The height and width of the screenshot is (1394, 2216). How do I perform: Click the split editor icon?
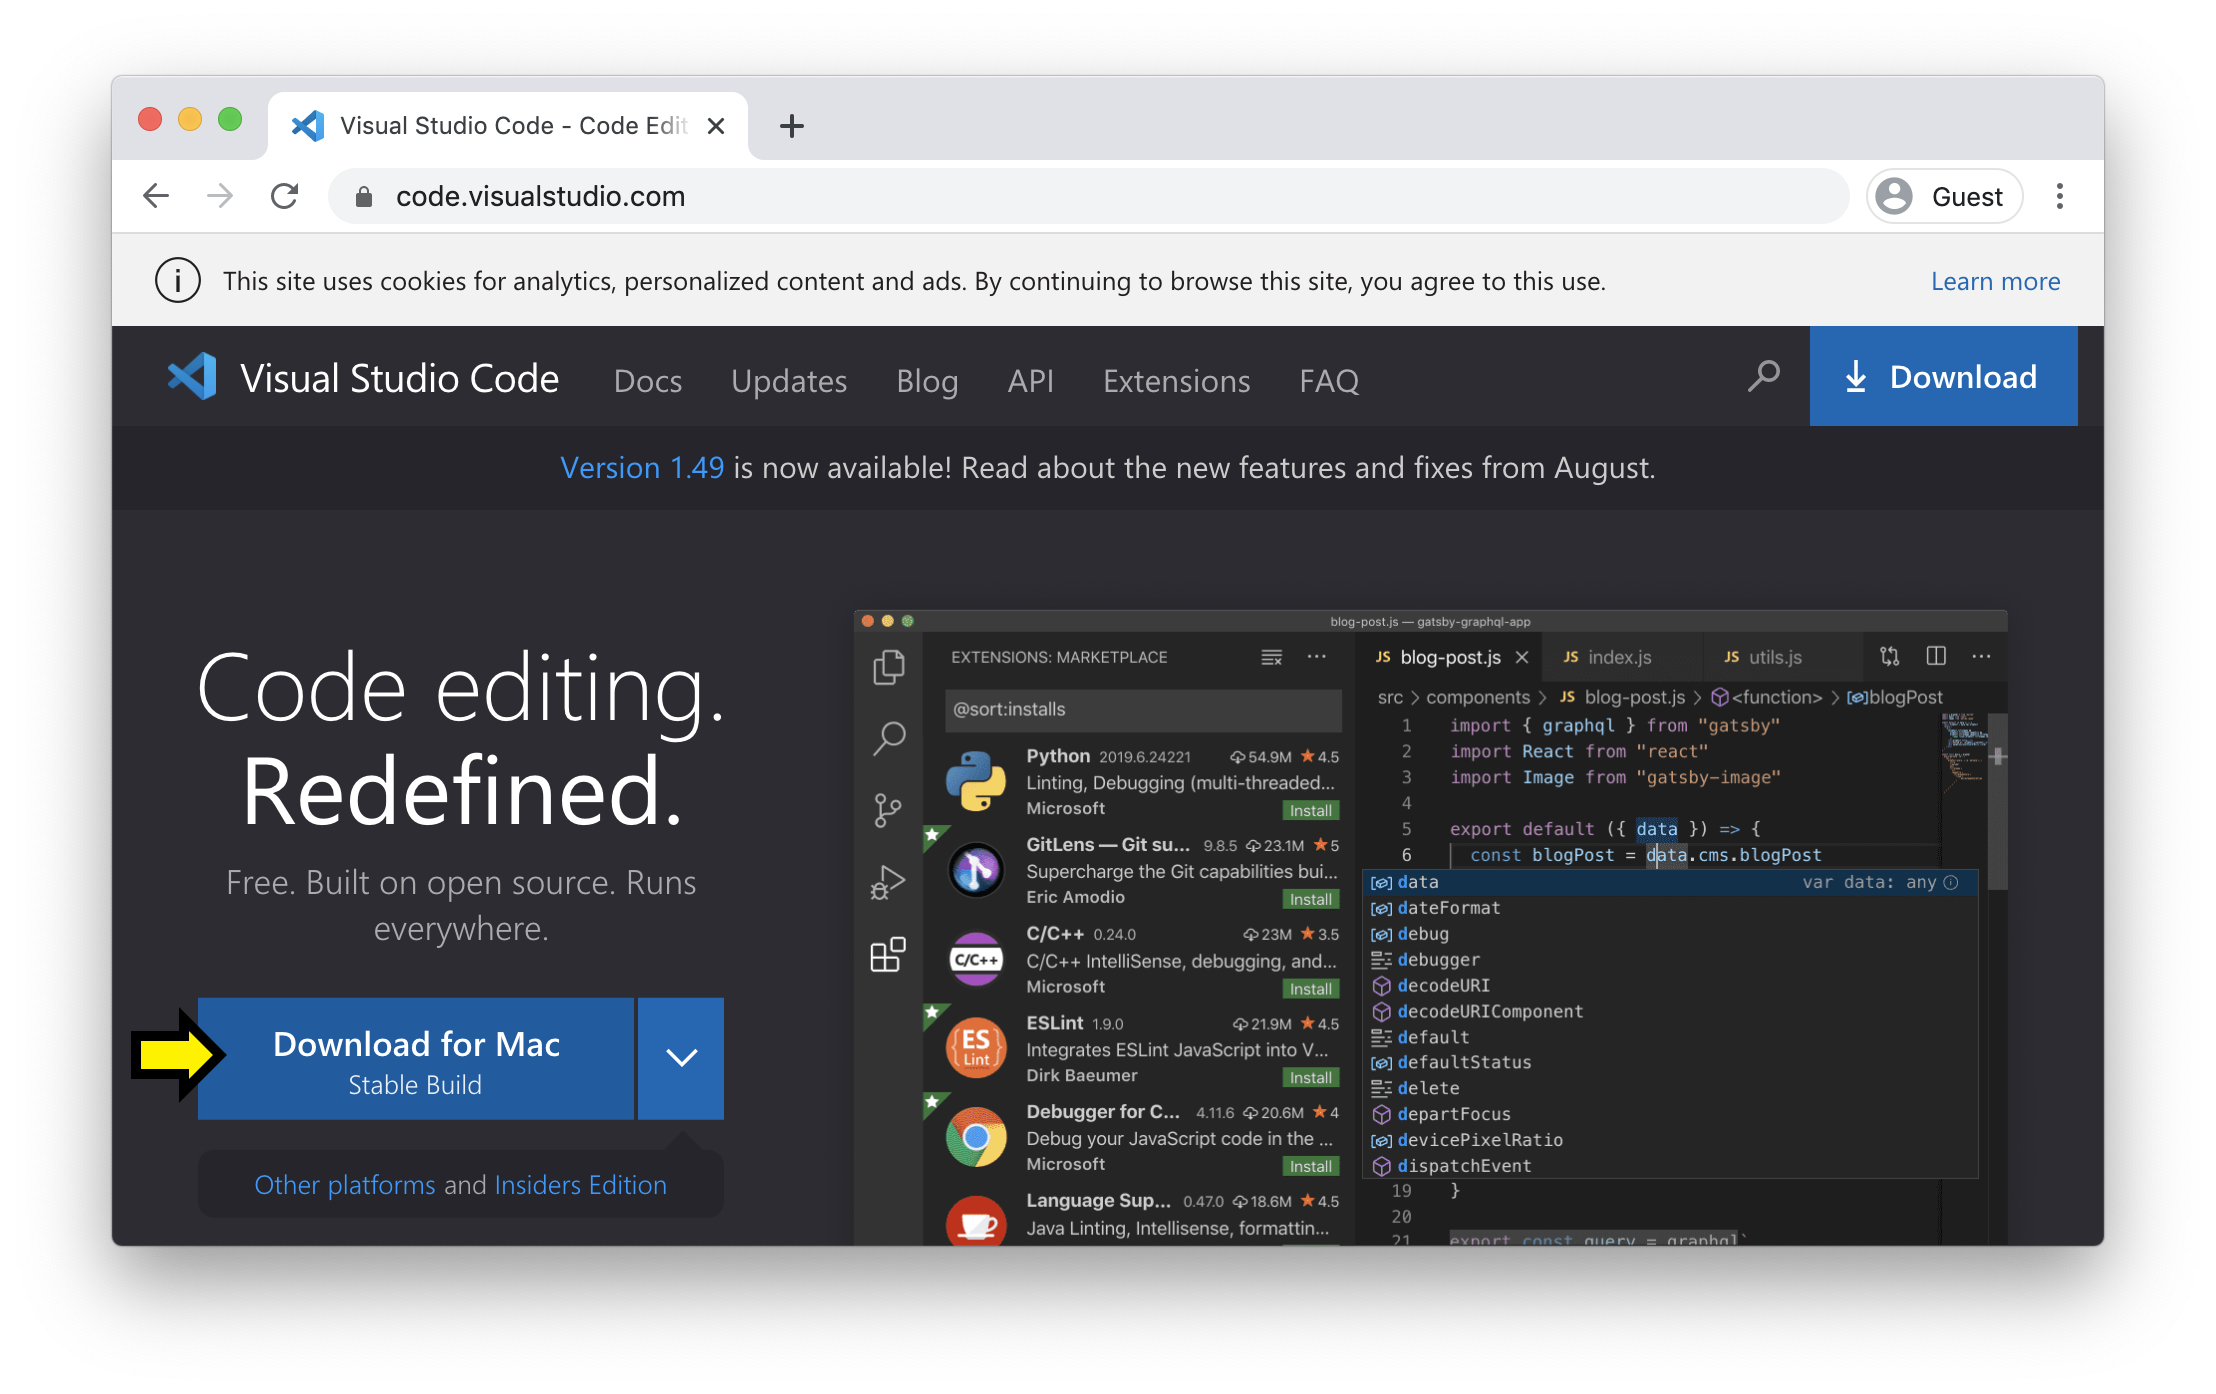coord(1936,656)
